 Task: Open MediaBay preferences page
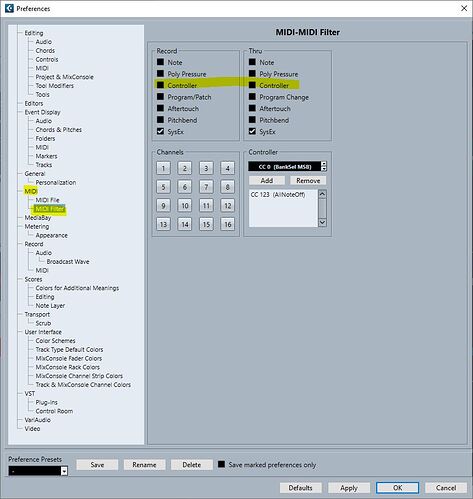click(x=38, y=218)
